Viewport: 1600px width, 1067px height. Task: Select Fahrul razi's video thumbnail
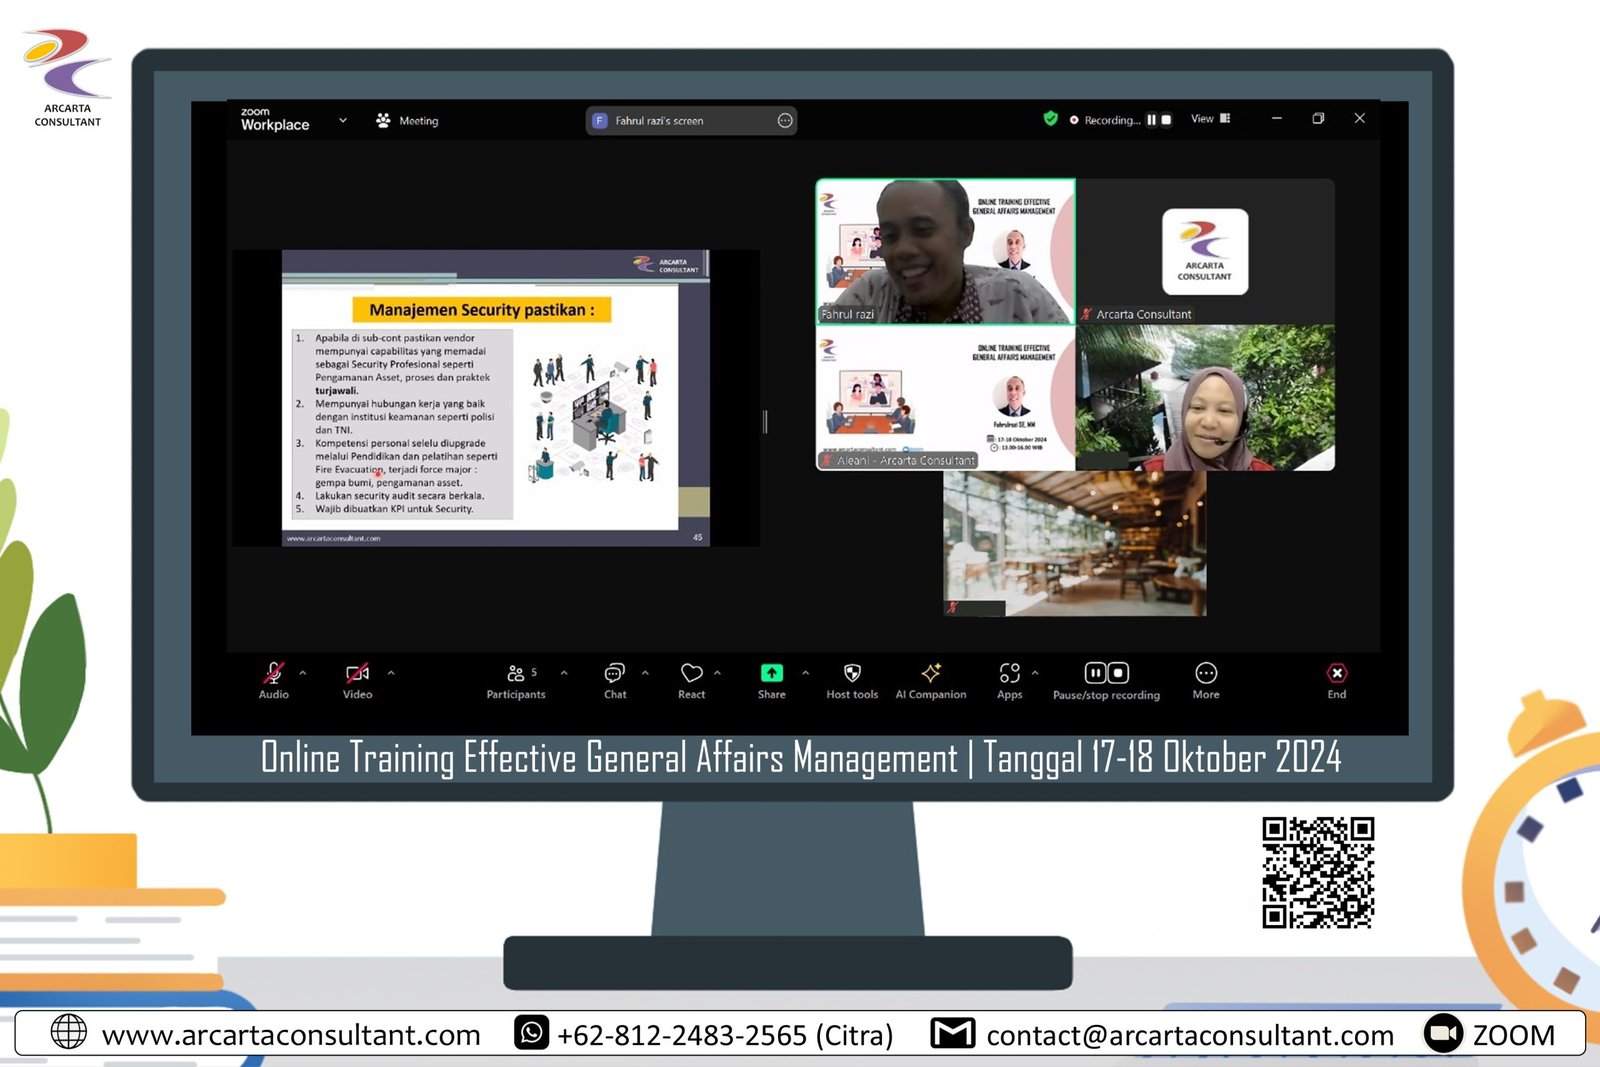pyautogui.click(x=945, y=251)
